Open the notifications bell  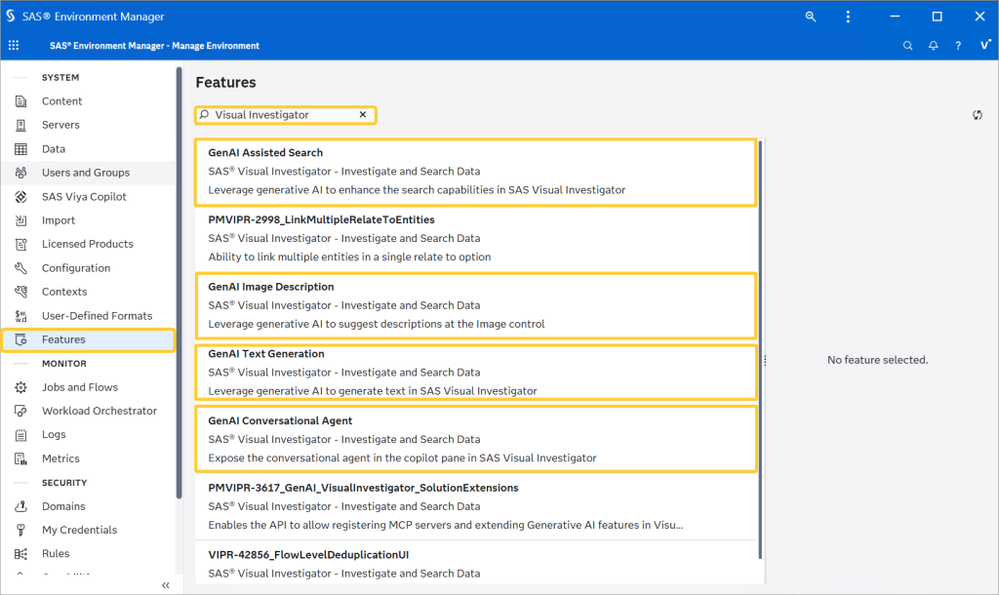coord(933,46)
